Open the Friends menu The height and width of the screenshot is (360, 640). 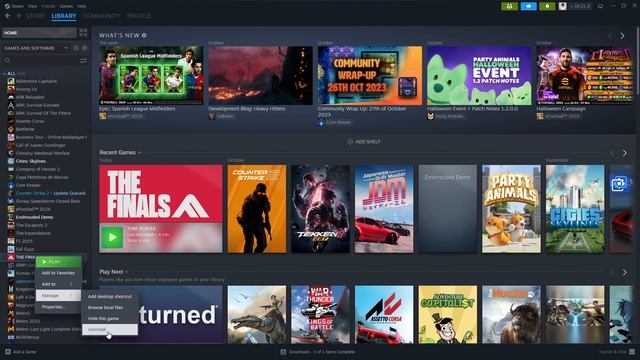point(49,6)
